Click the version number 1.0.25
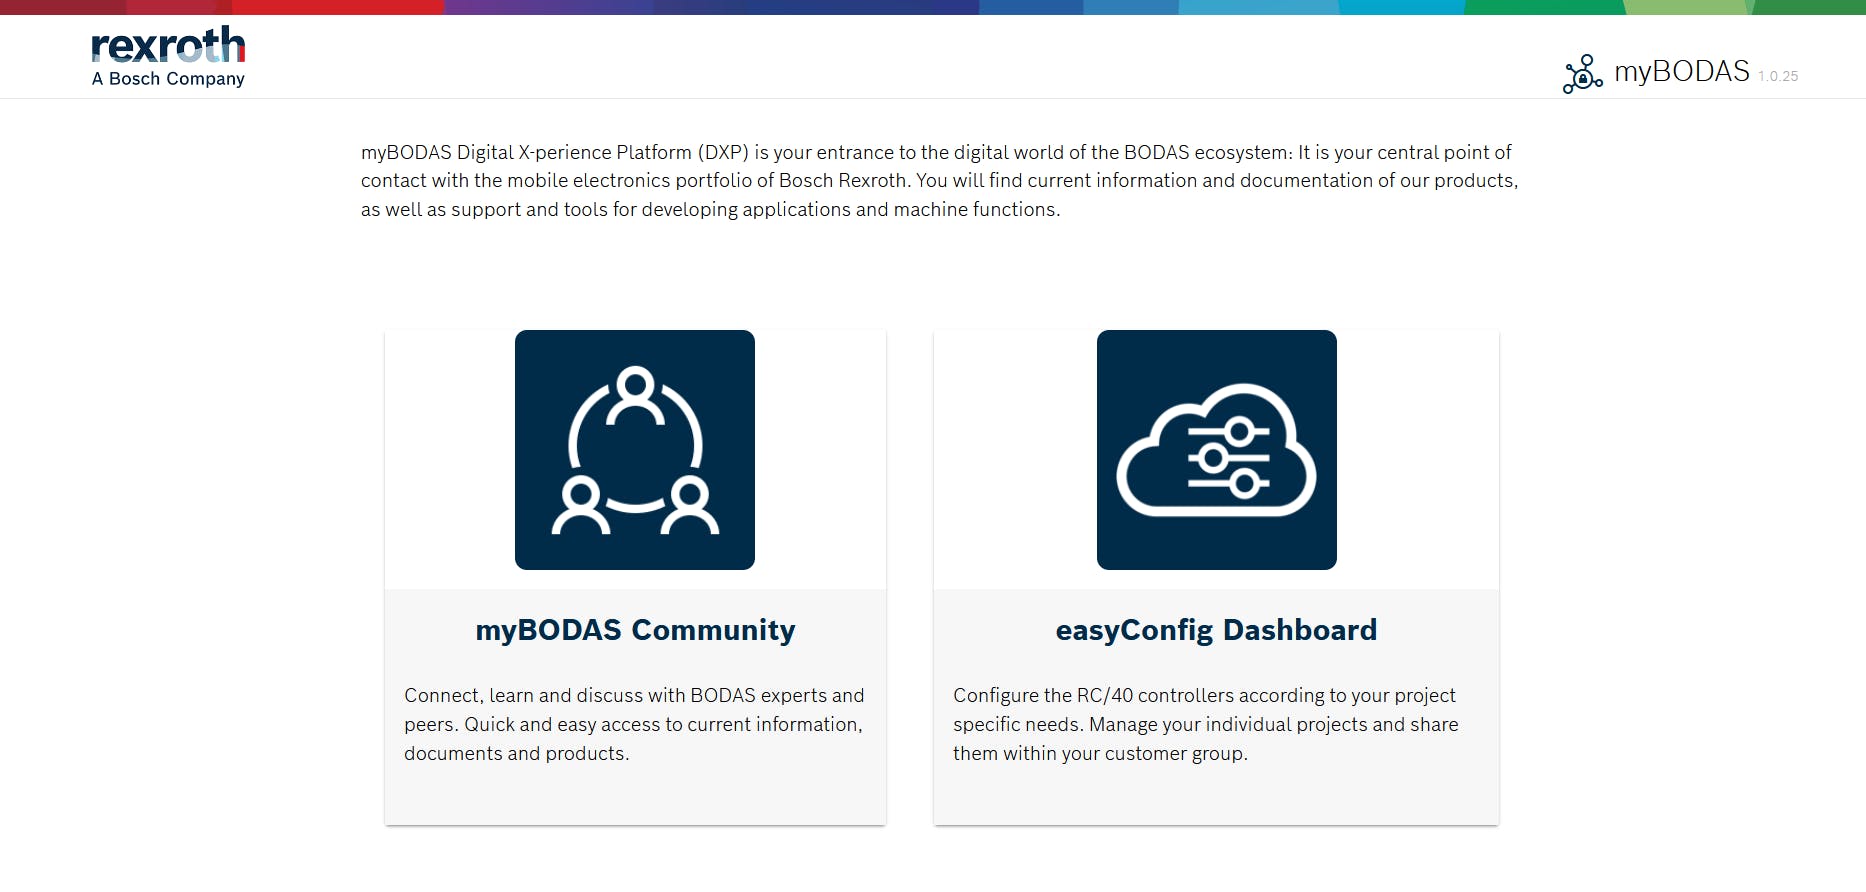This screenshot has height=892, width=1866. (x=1778, y=76)
